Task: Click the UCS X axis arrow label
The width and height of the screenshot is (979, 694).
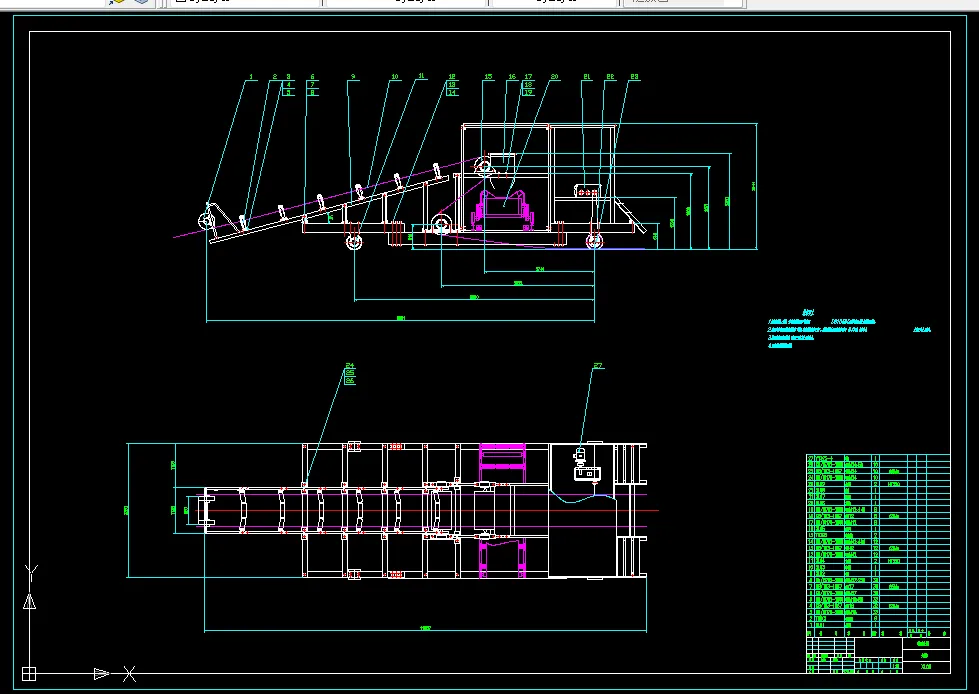Action: click(x=129, y=674)
